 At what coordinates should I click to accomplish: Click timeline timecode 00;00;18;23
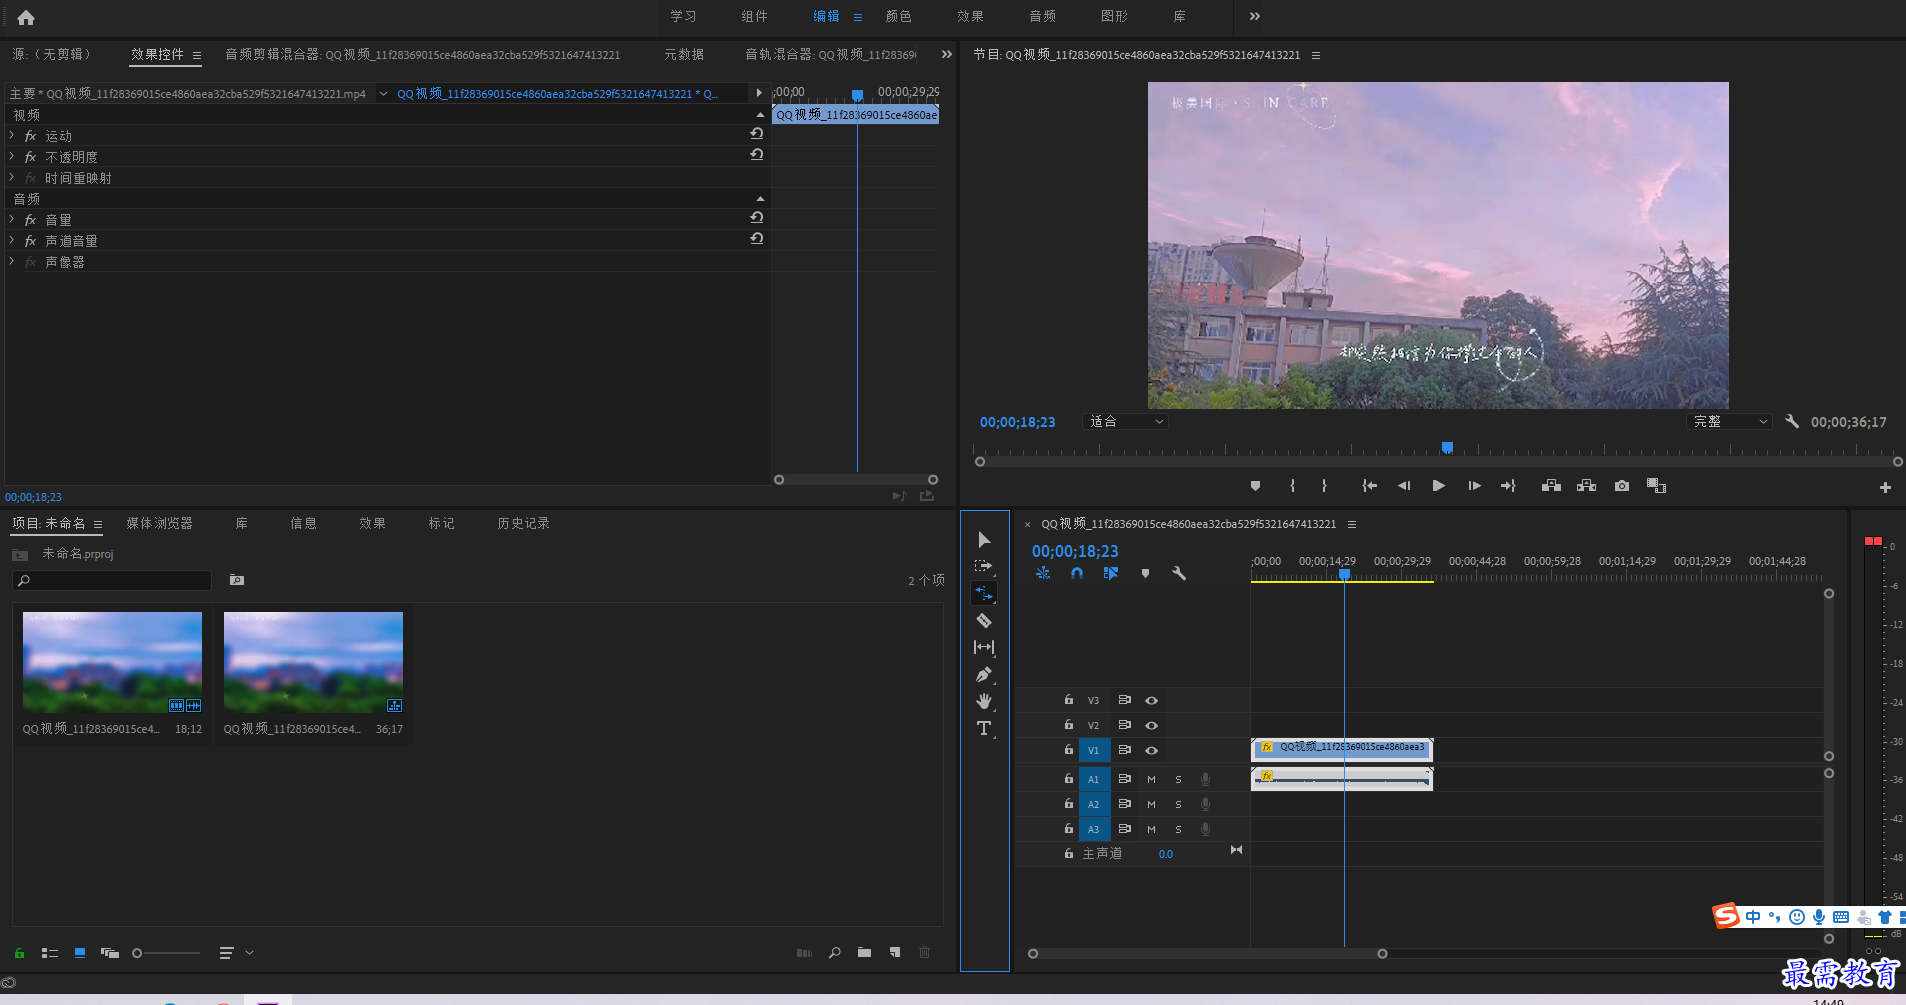[1075, 551]
